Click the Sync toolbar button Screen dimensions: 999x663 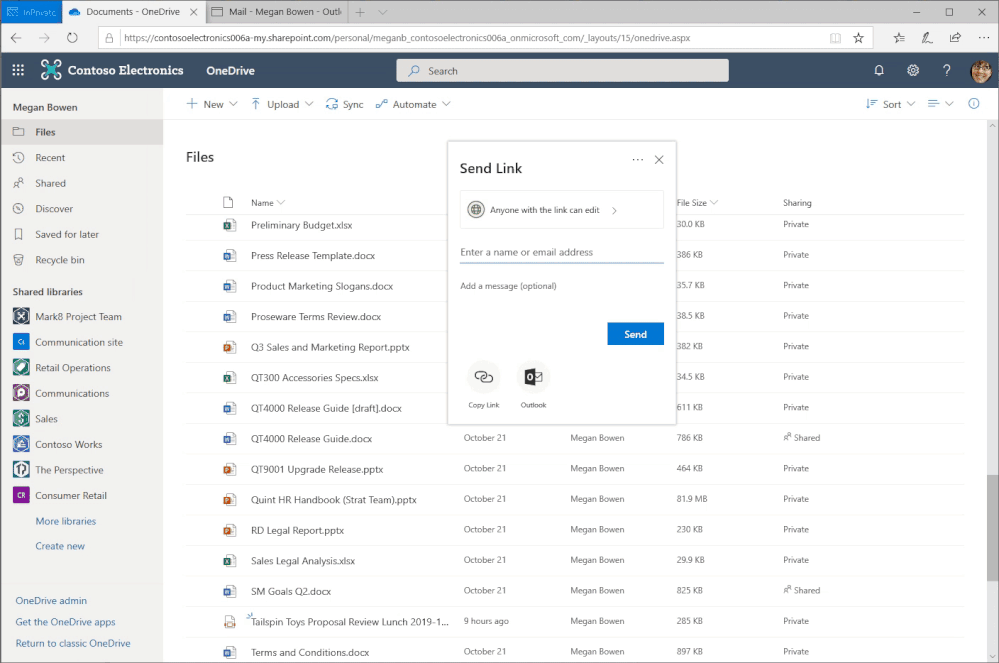[344, 104]
